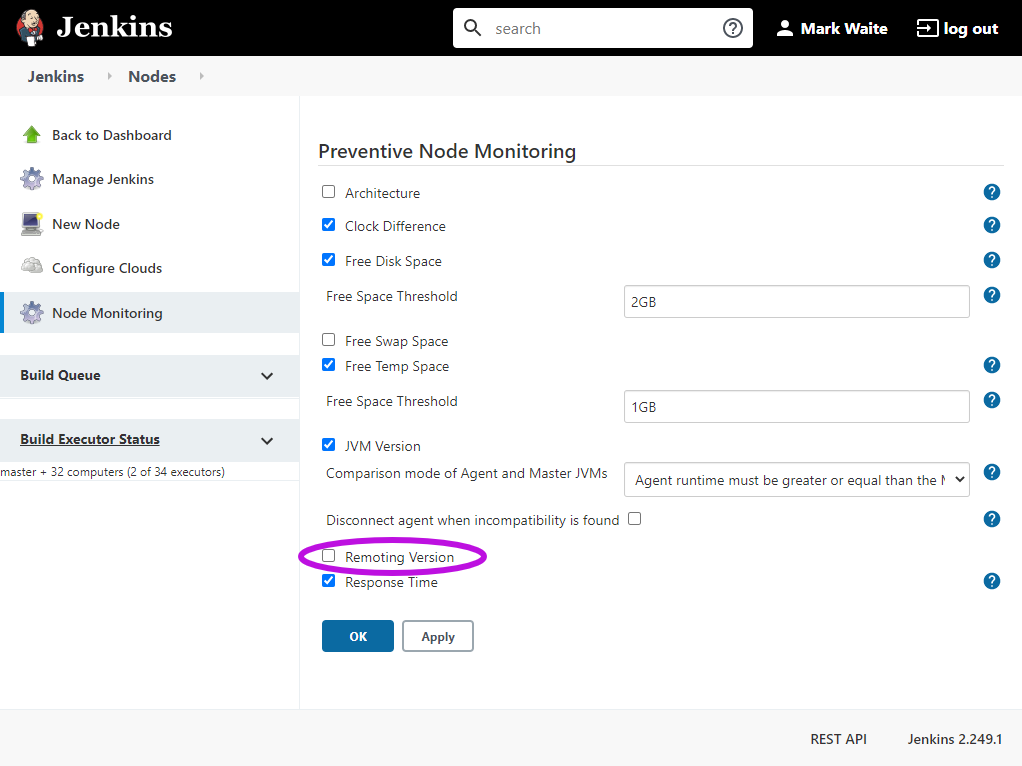Click the Preventive Node Monitoring heading
Image resolution: width=1022 pixels, height=766 pixels.
click(447, 151)
